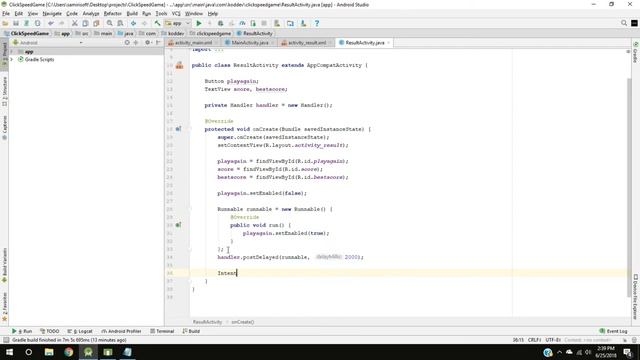The height and width of the screenshot is (360, 640).
Task: Open the UTF-8 encoding selector
Action: point(553,340)
